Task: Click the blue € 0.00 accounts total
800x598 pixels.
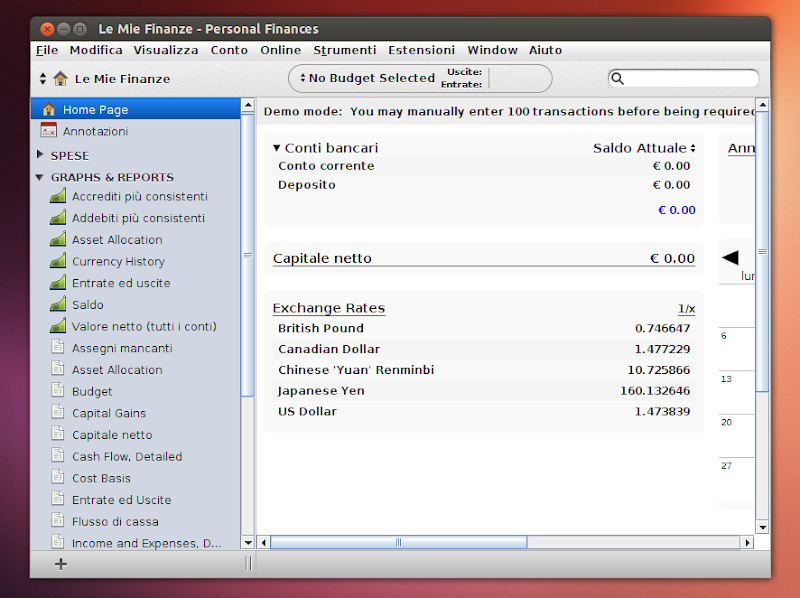Action: coord(677,210)
